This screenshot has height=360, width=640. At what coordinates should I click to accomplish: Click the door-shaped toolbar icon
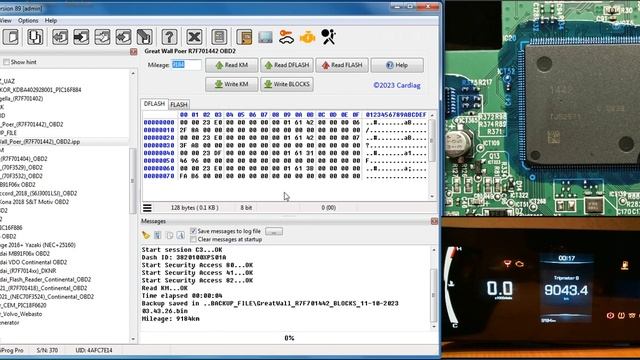244,37
